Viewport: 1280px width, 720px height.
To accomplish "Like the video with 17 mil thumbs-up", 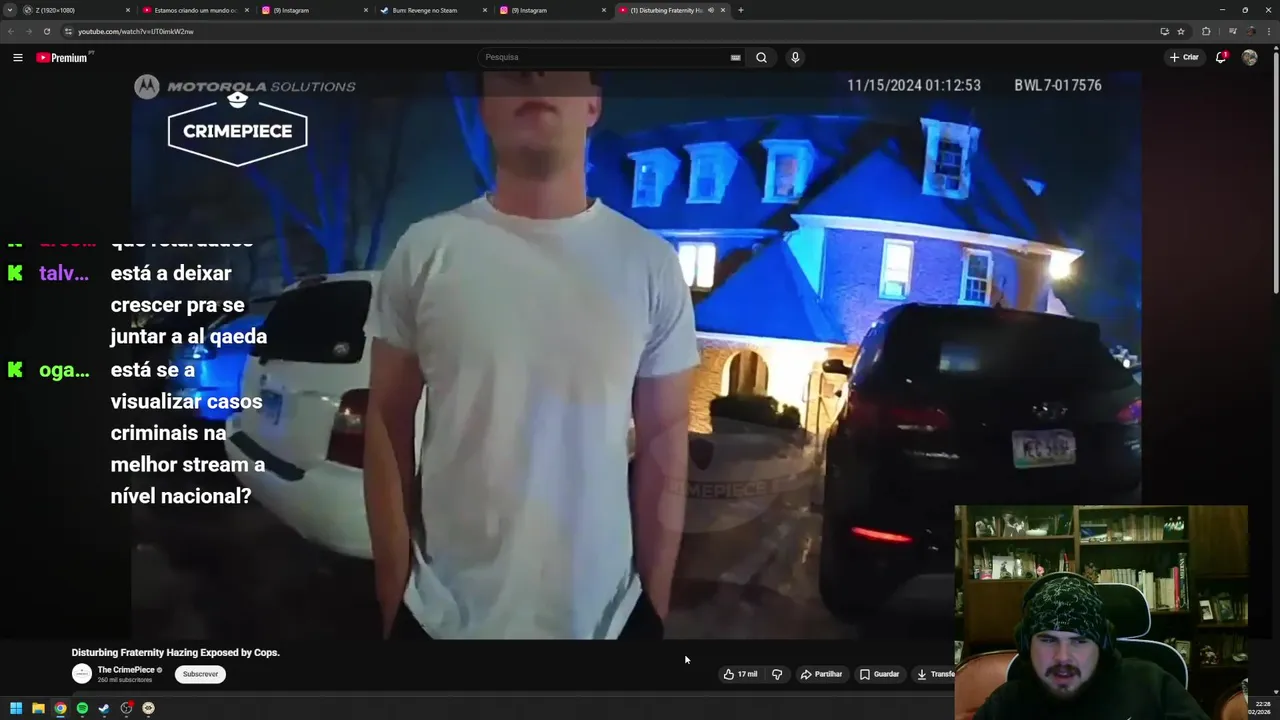I will (x=740, y=674).
